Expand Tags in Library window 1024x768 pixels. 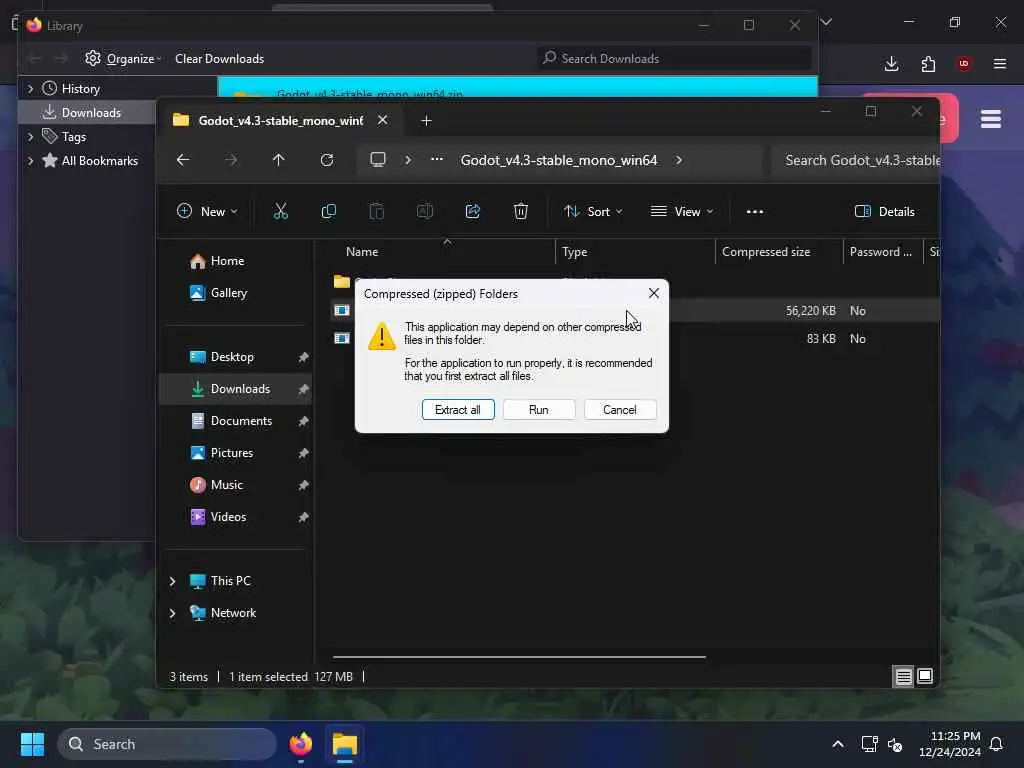(x=30, y=137)
